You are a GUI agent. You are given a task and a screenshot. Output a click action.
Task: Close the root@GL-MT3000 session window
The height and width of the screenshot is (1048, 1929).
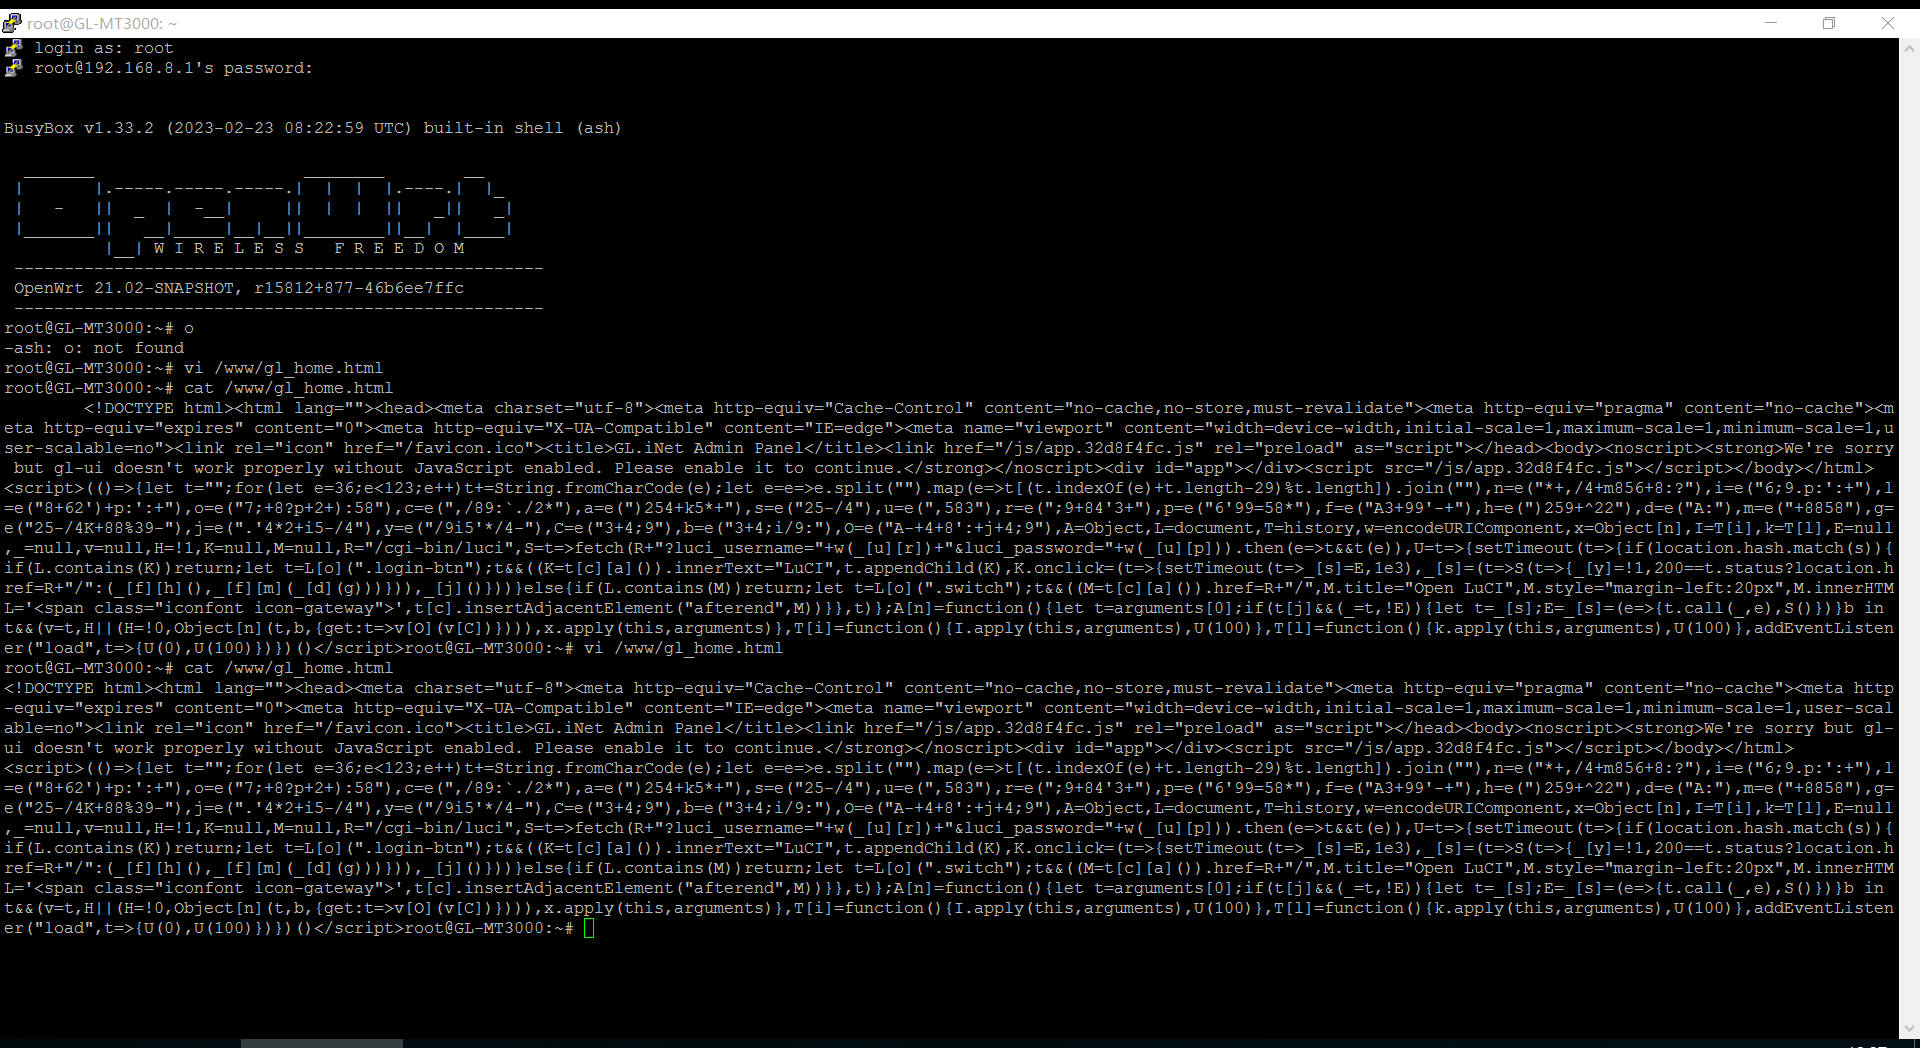(x=1888, y=23)
